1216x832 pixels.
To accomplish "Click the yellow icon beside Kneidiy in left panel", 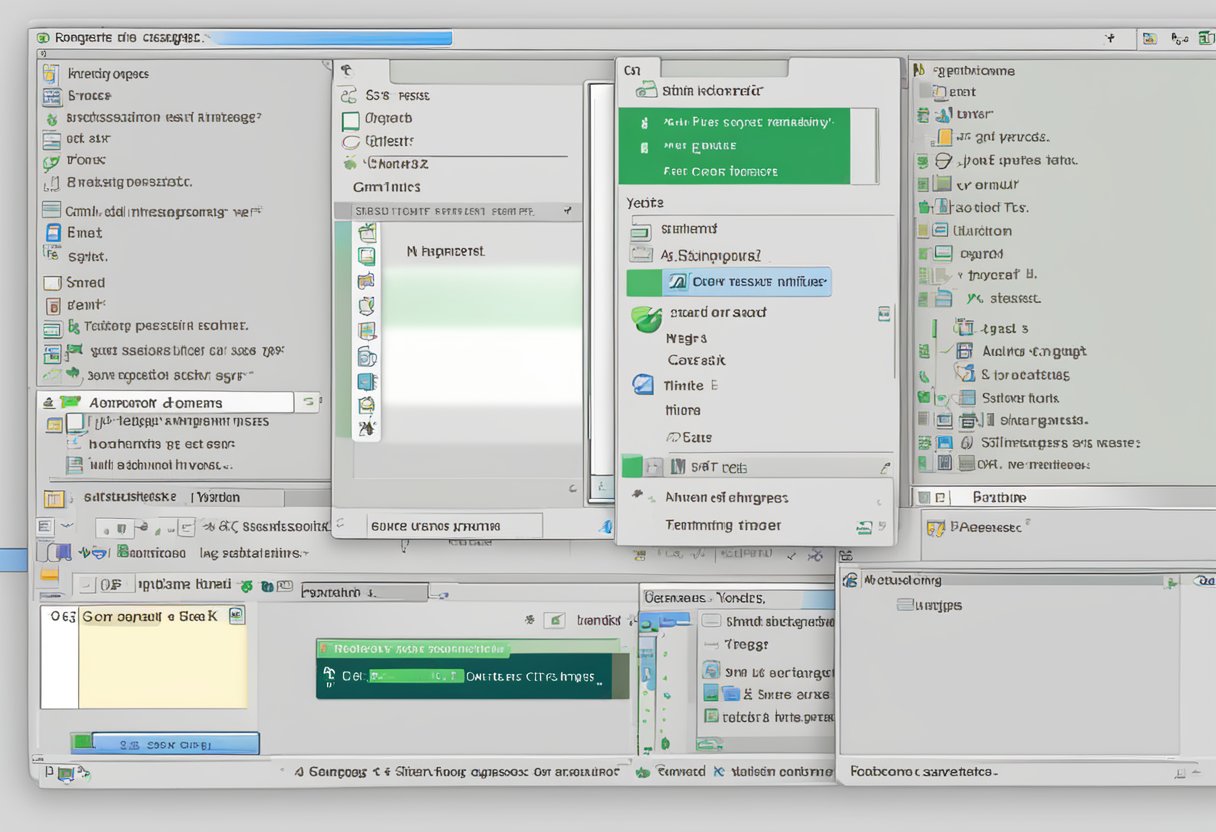I will 51,73.
